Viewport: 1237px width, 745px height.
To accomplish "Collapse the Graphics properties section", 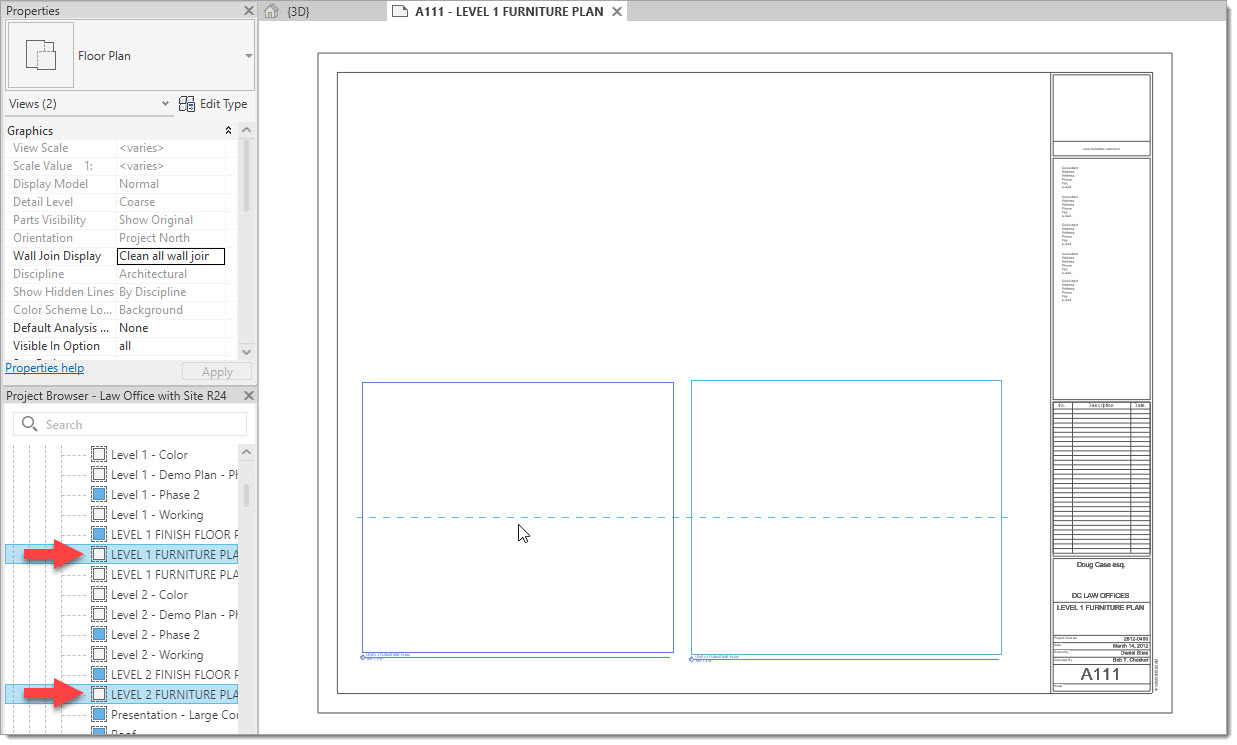I will tap(228, 131).
